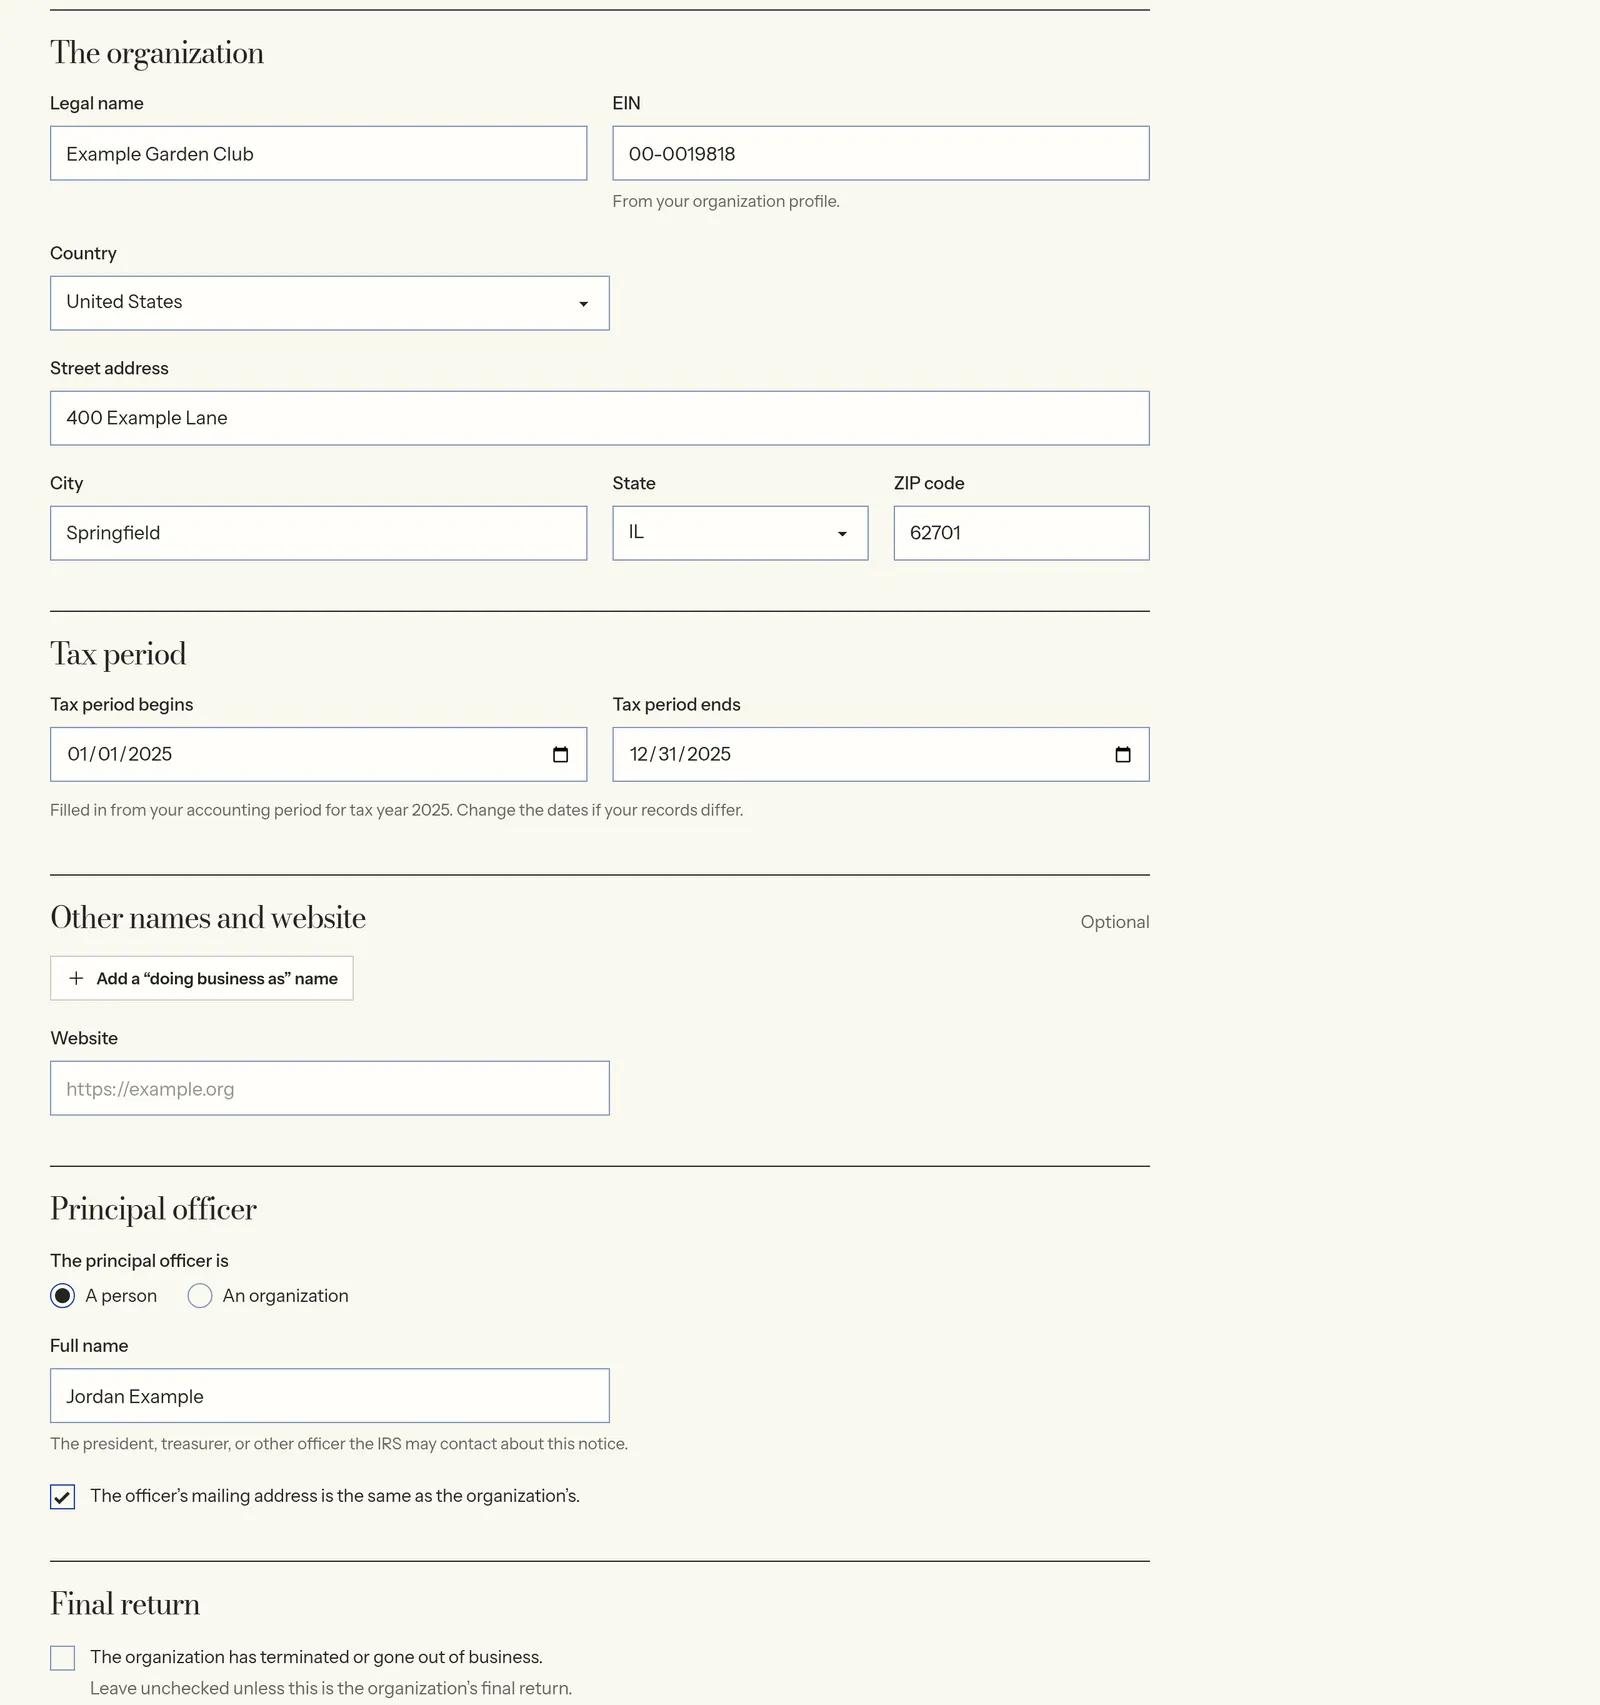The width and height of the screenshot is (1600, 1705).
Task: Click the plus icon beside doing business as
Action: coord(76,978)
